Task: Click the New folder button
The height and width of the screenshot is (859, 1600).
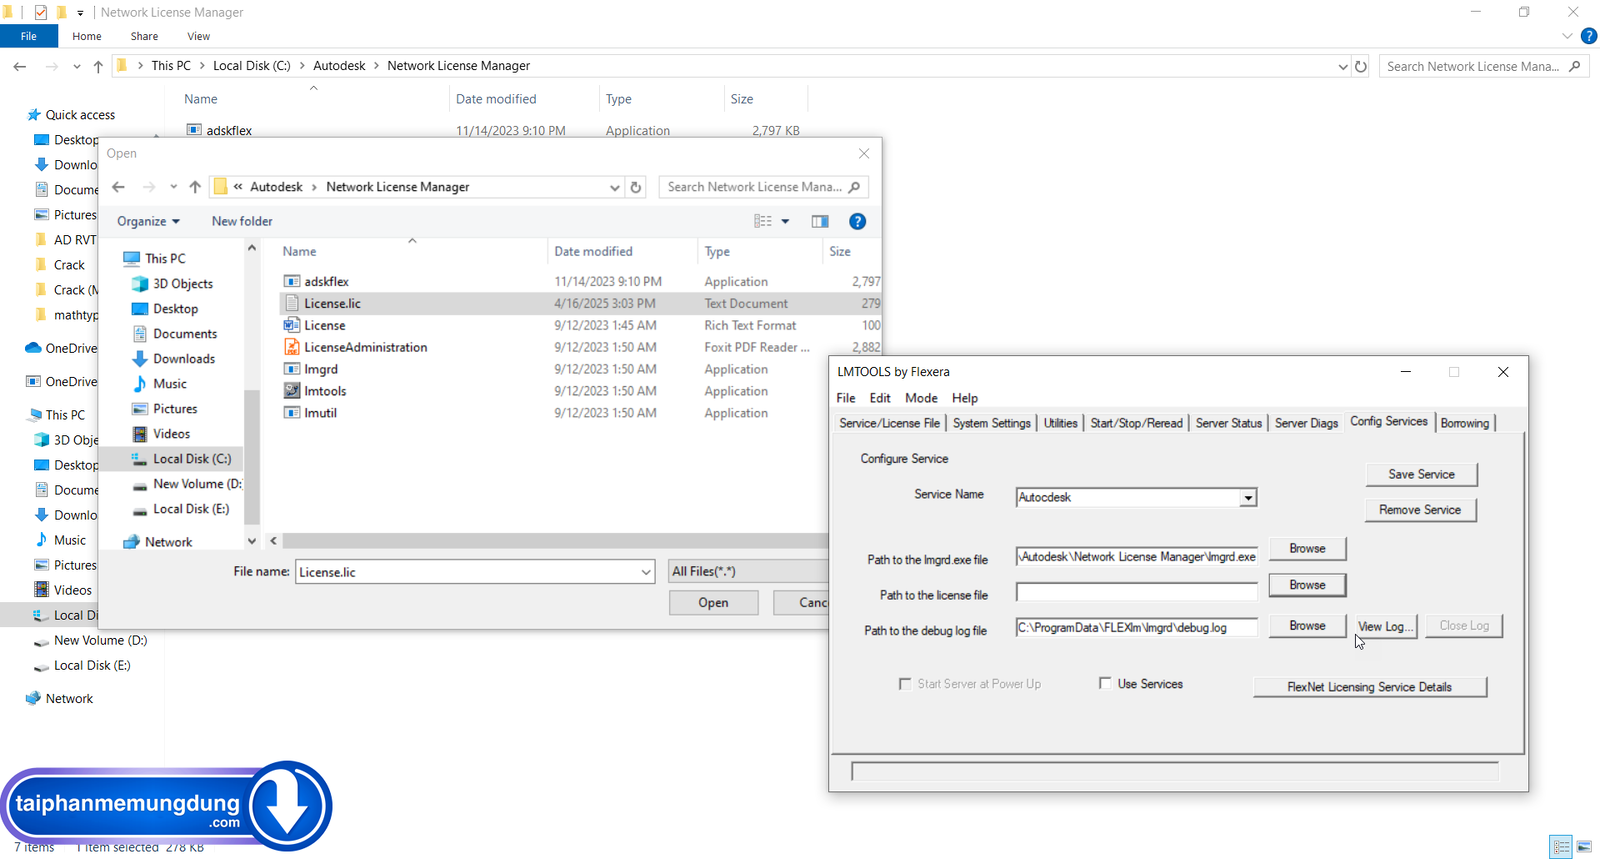Action: 242,221
